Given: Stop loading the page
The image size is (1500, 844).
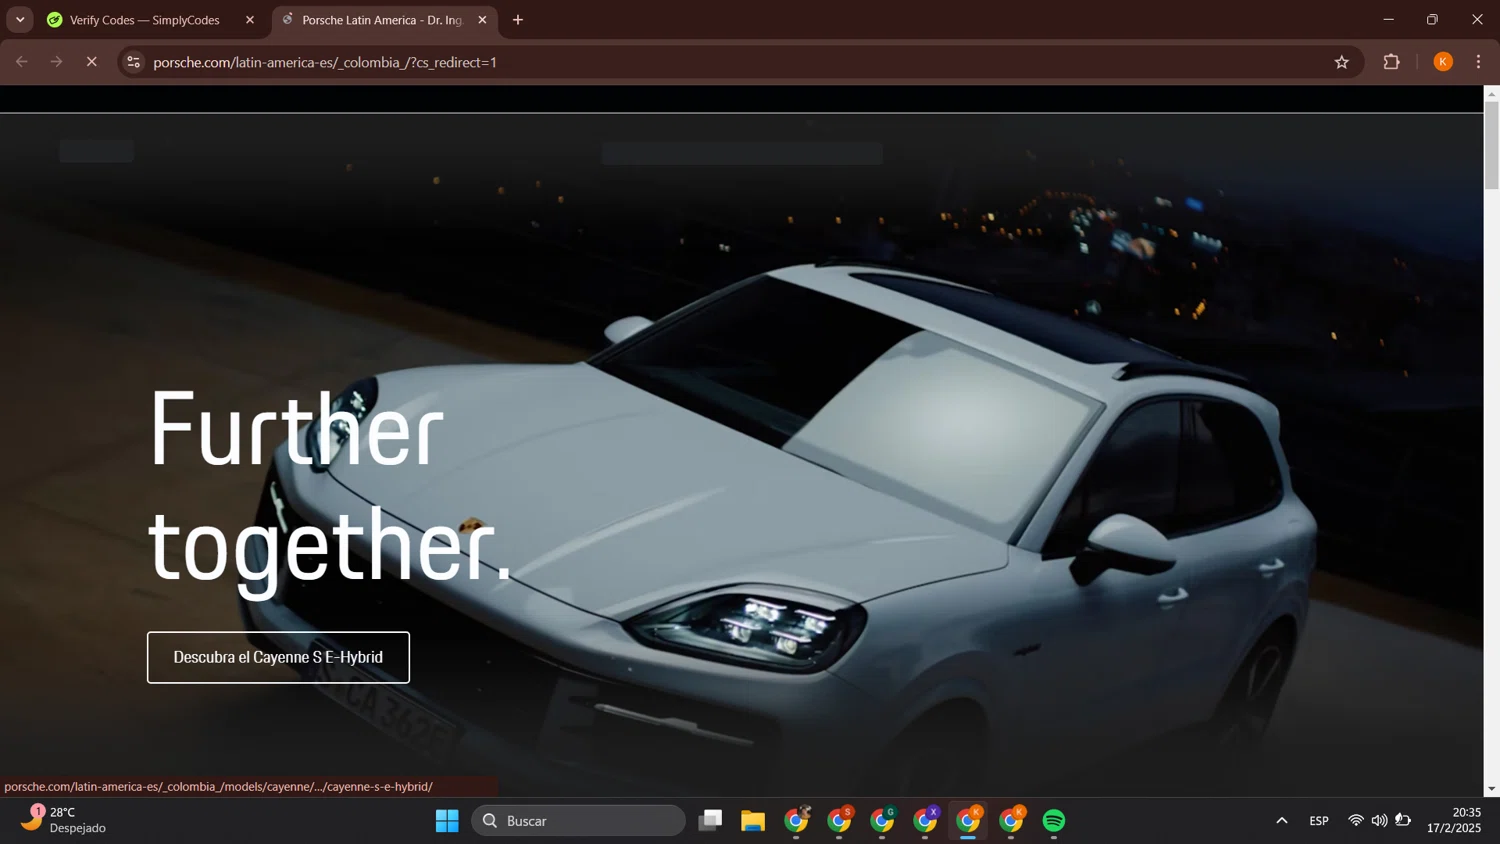Looking at the screenshot, I should coord(91,62).
